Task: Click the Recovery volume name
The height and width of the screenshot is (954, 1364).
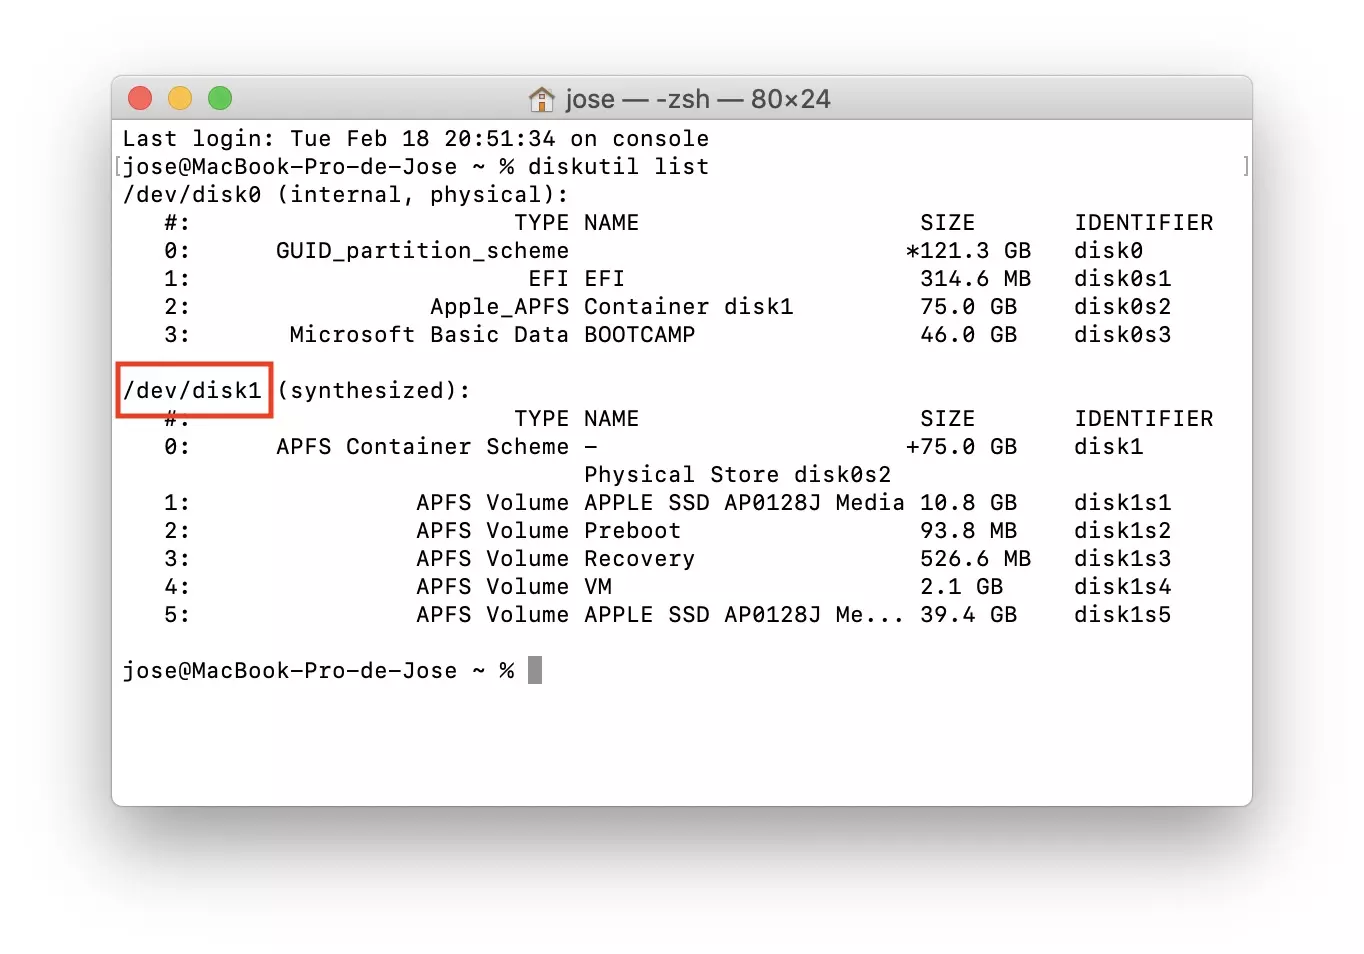Action: coord(639,558)
